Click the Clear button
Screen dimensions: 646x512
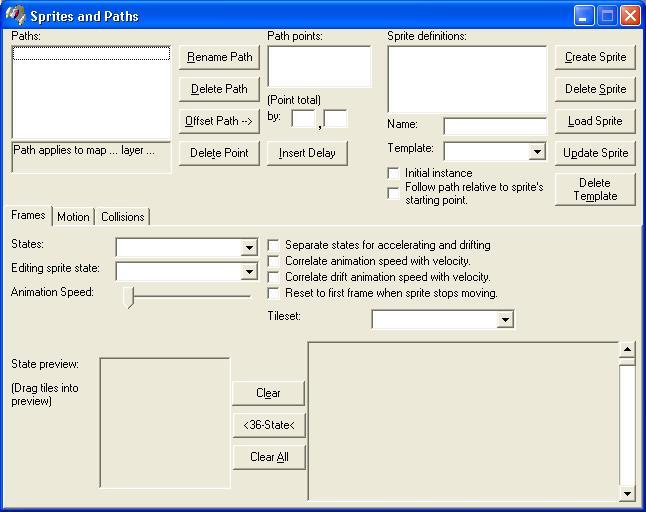tap(269, 393)
